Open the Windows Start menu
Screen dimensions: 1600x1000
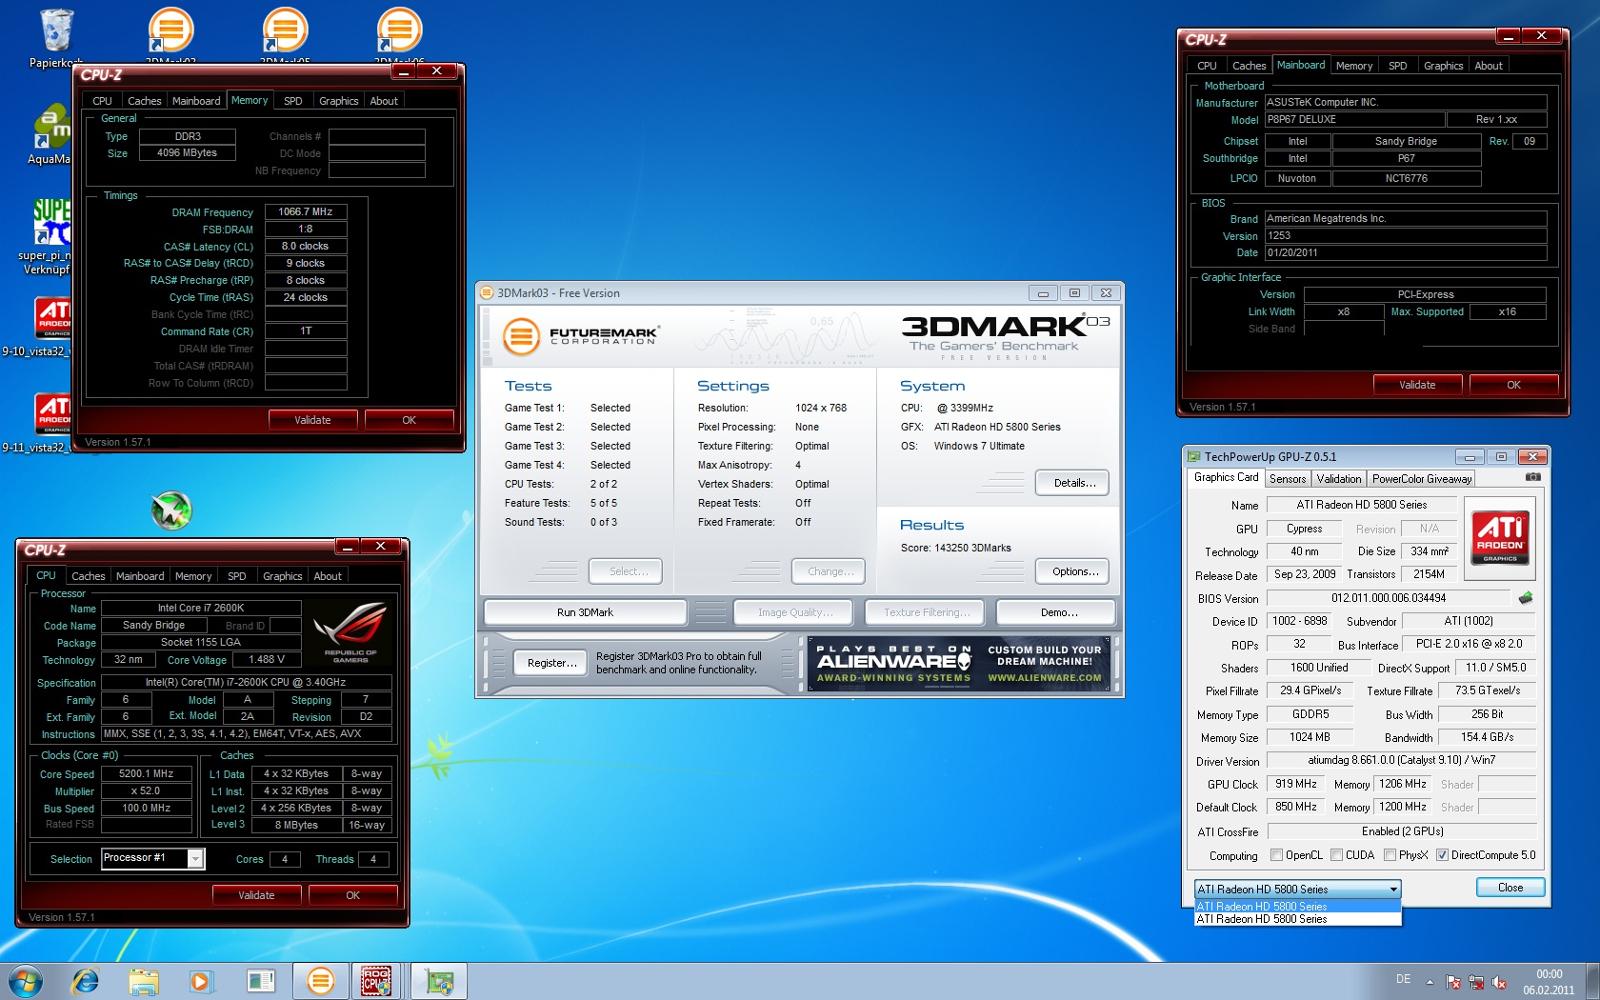tap(25, 981)
